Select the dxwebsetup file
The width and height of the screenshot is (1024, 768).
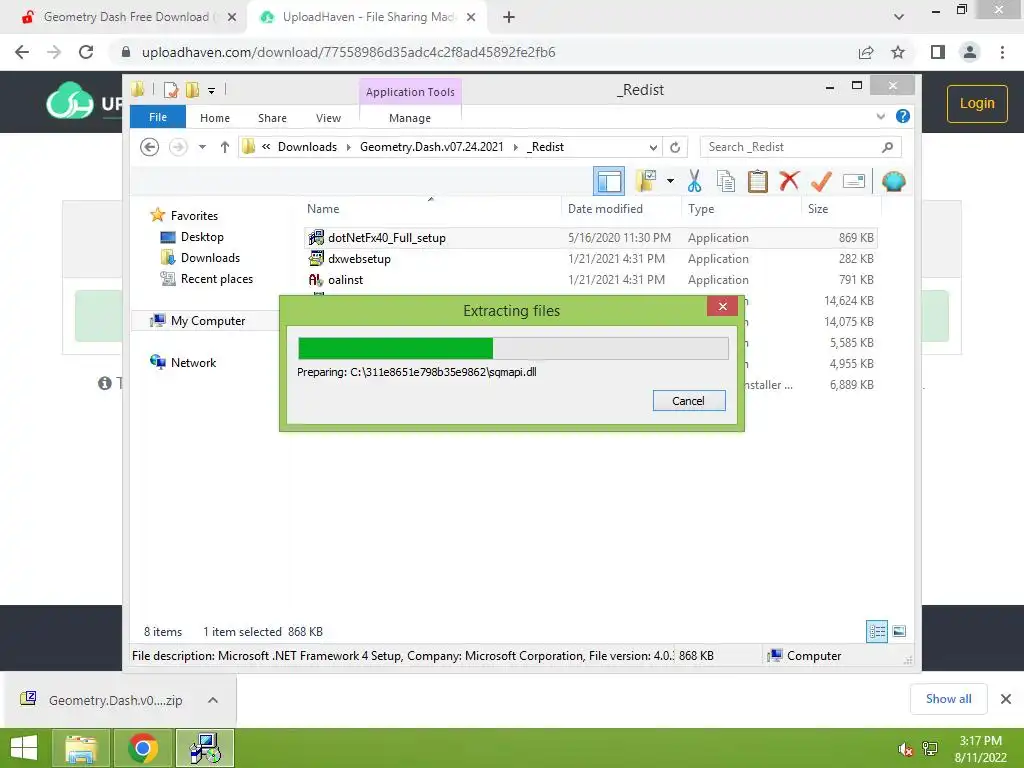(590, 259)
